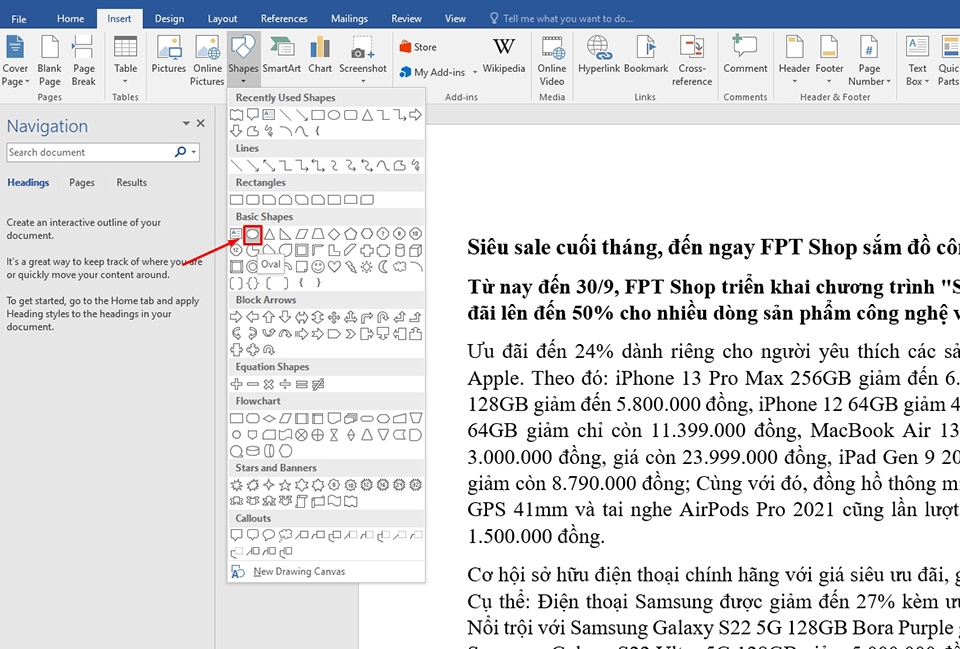Image resolution: width=960 pixels, height=649 pixels.
Task: Insert a Page Break
Action: 83,60
